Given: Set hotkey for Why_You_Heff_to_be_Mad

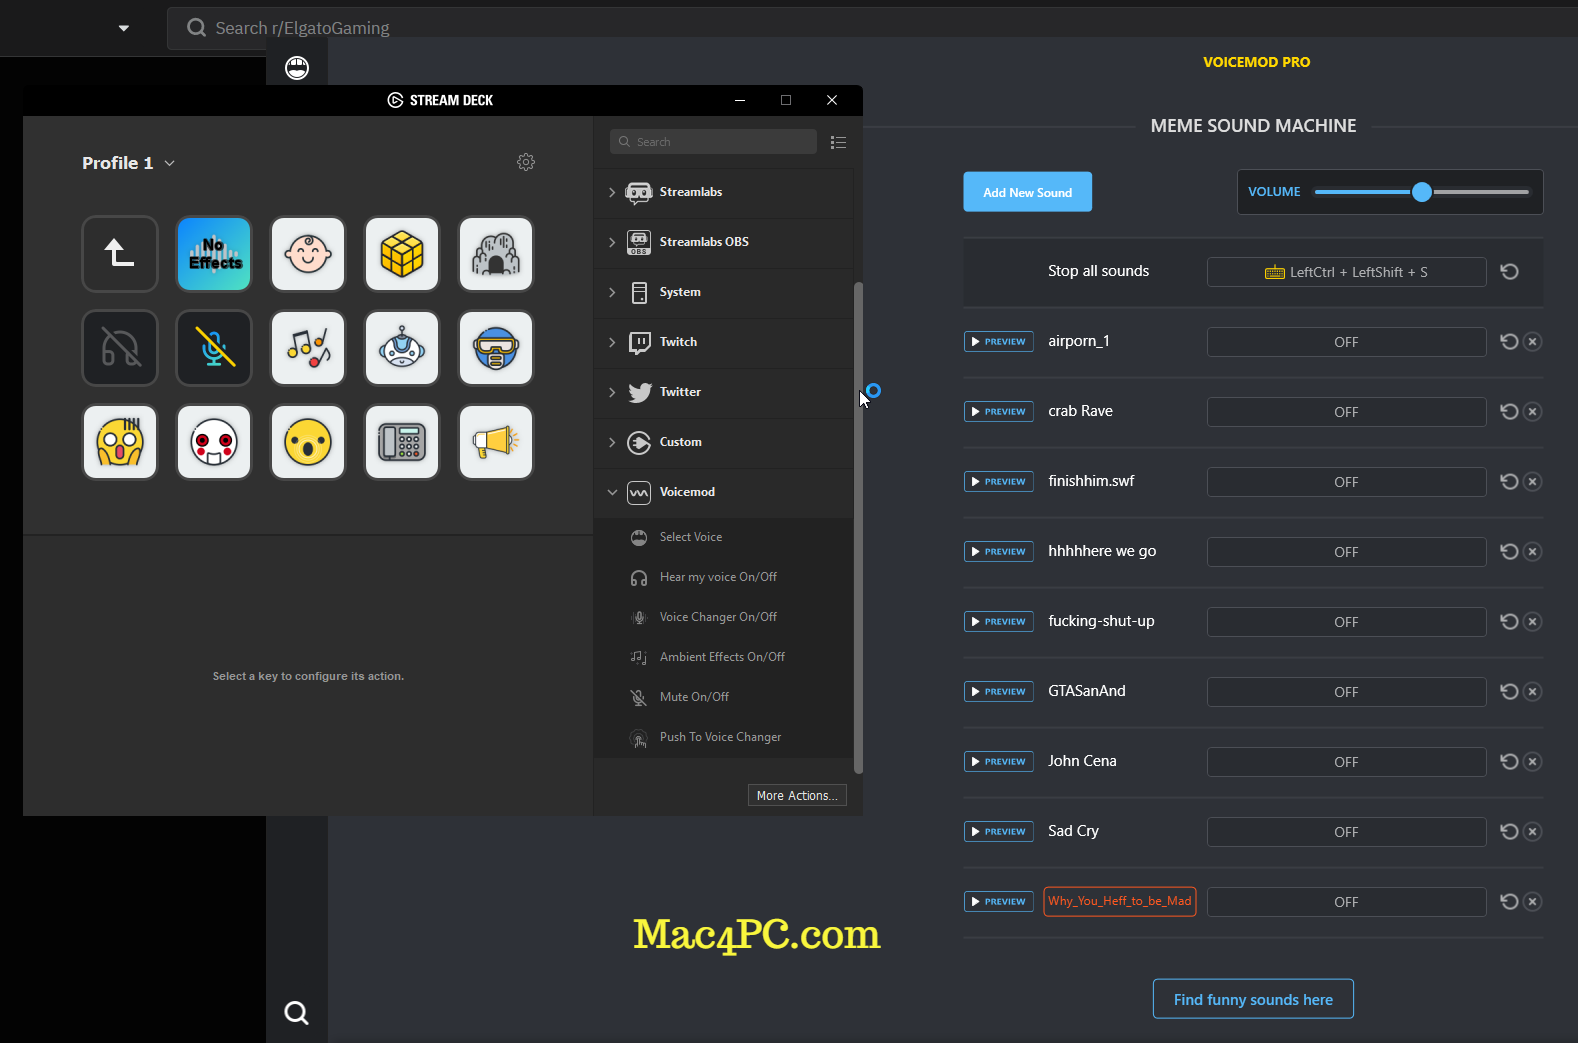Looking at the screenshot, I should [x=1346, y=902].
